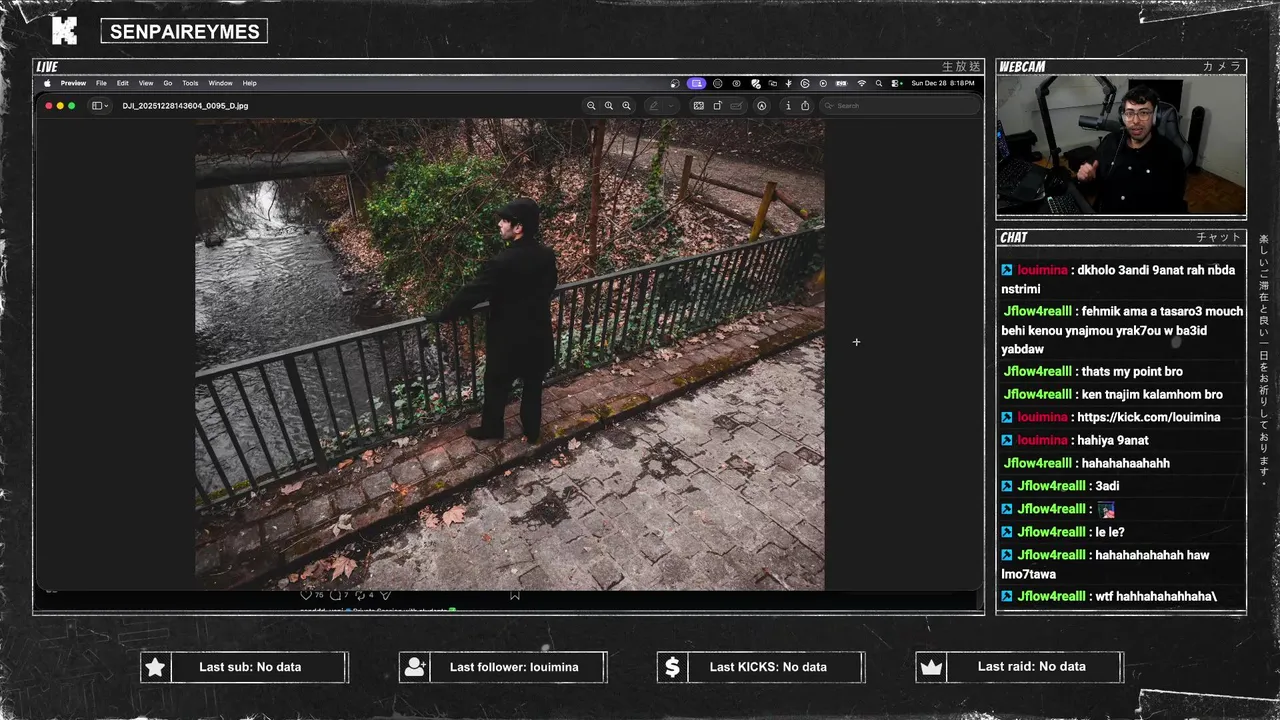Image resolution: width=1280 pixels, height=720 pixels.
Task: Click the CHAT panel header
Action: point(1121,237)
